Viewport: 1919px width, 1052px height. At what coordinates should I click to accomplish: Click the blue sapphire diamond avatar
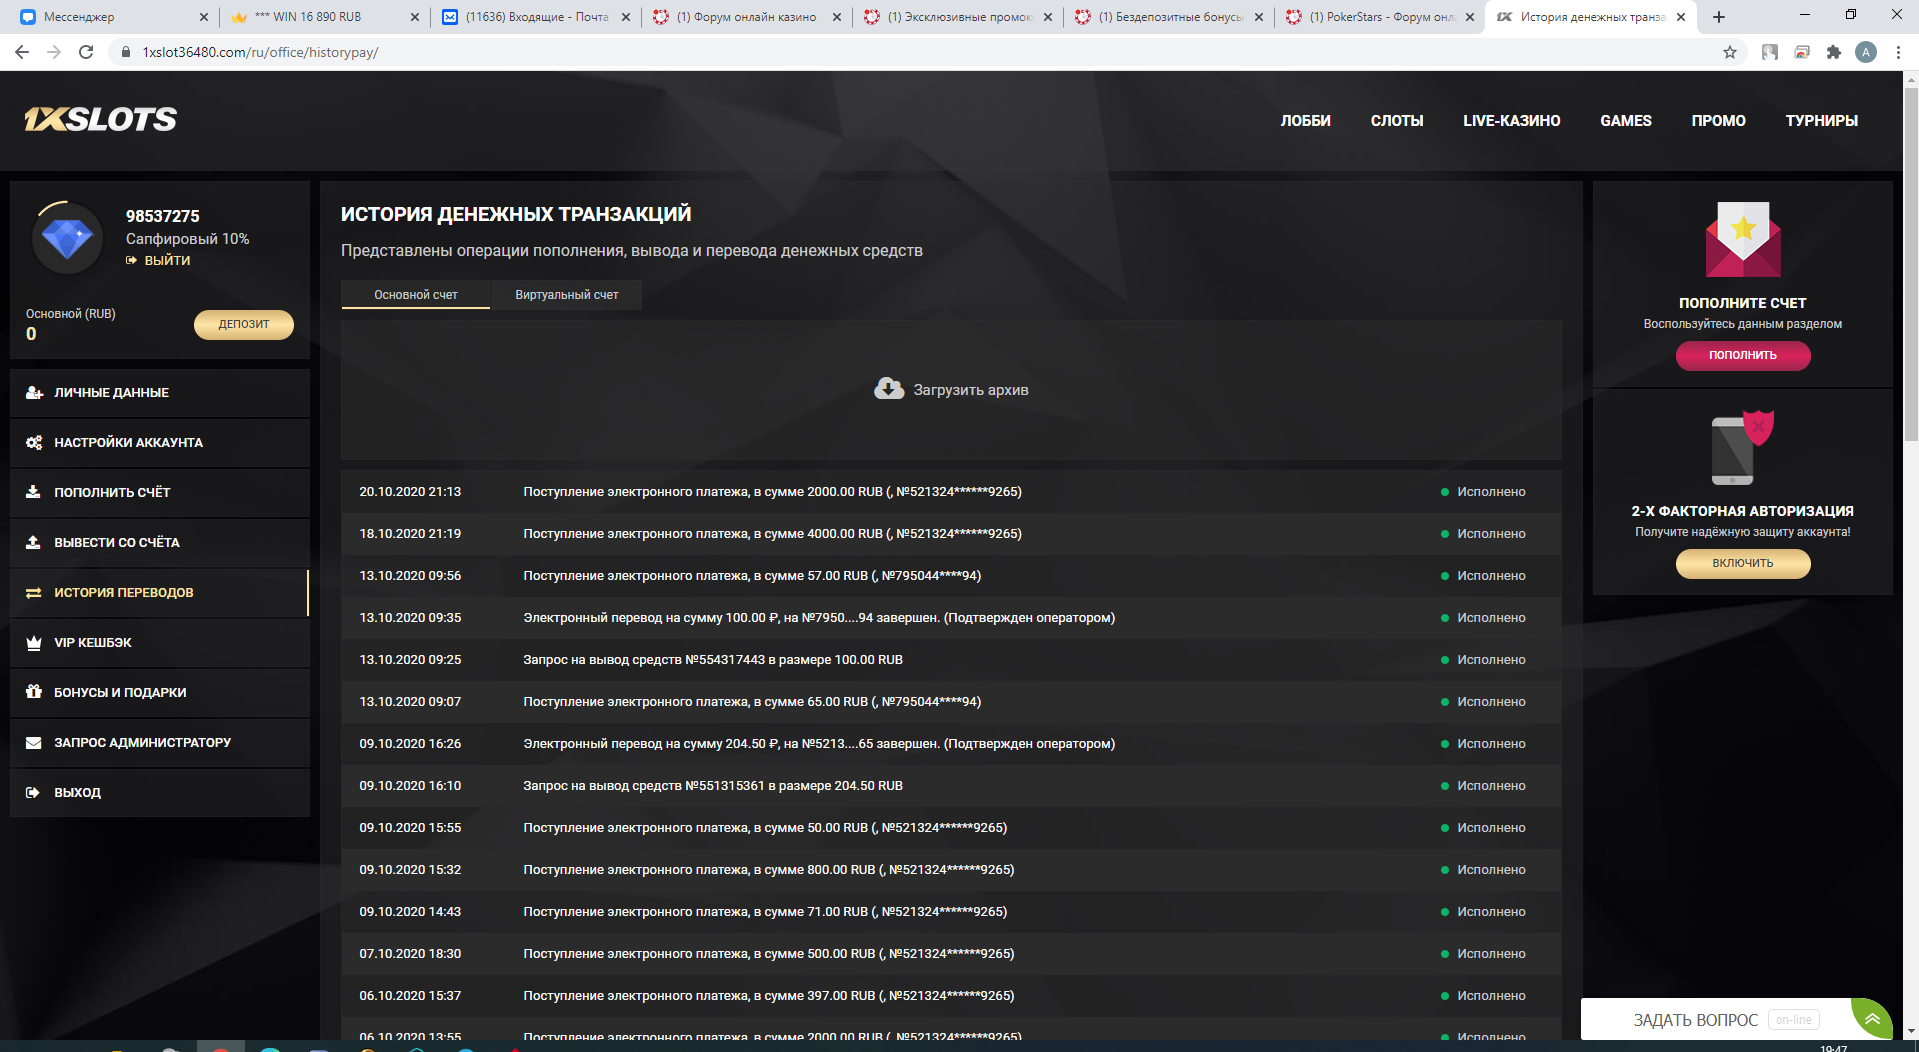click(68, 239)
